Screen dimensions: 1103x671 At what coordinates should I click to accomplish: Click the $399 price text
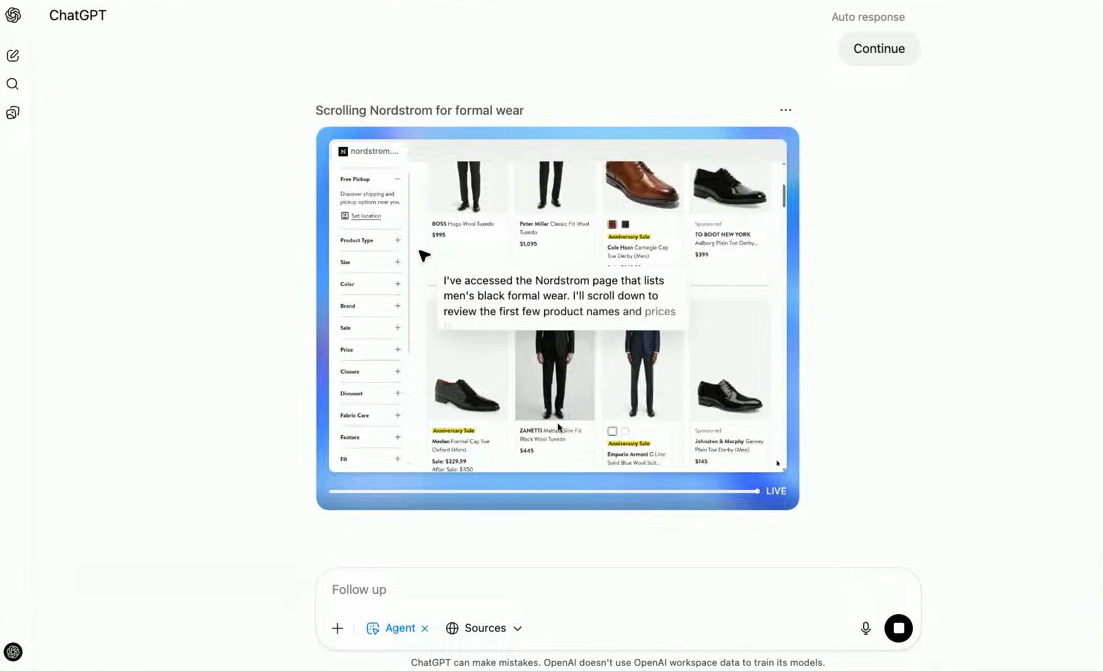[701, 255]
